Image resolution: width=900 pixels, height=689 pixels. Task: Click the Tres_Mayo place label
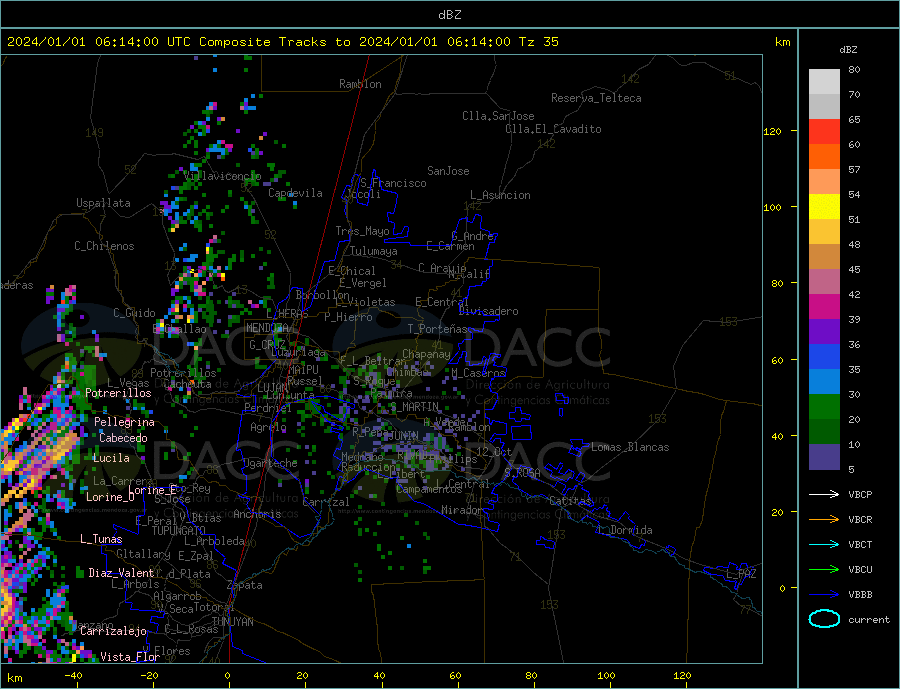pos(362,231)
